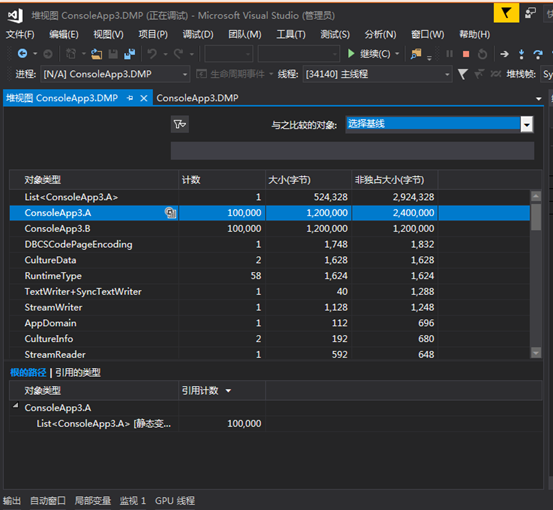This screenshot has width=553, height=510.
Task: Switch to the ConsoleApp3.DMP tab
Action: [x=198, y=98]
